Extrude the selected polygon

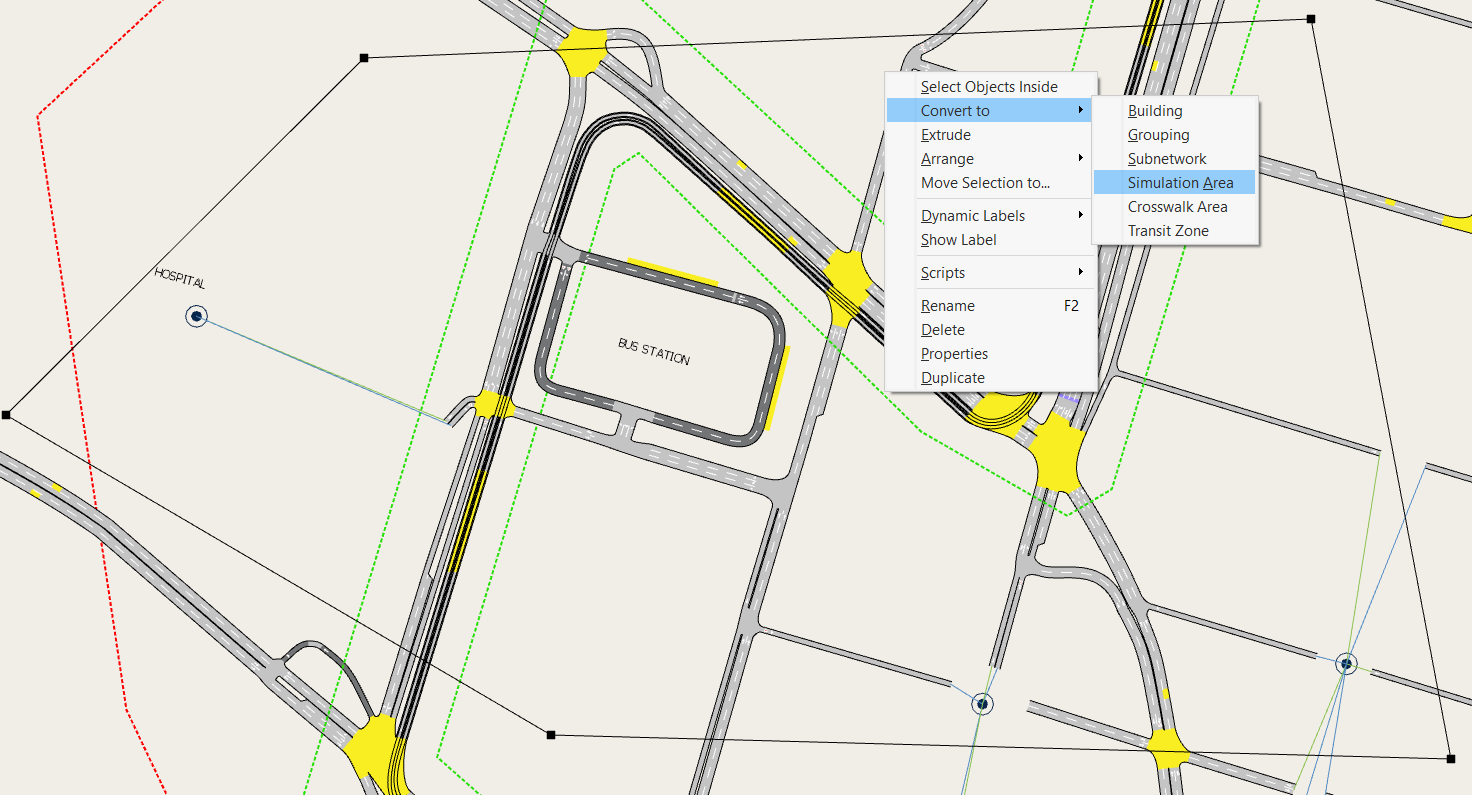(x=945, y=134)
